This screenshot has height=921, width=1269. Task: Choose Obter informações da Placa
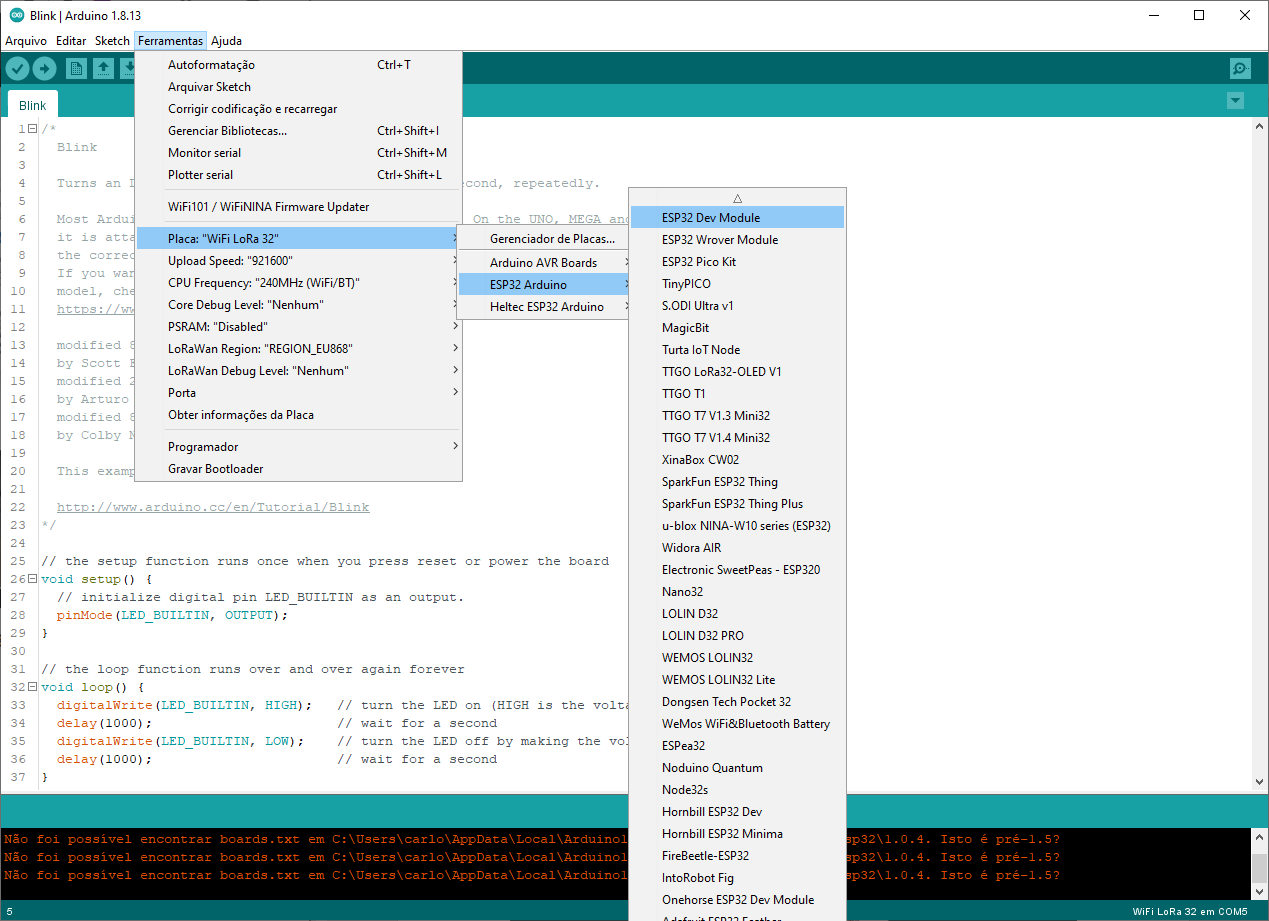click(298, 415)
